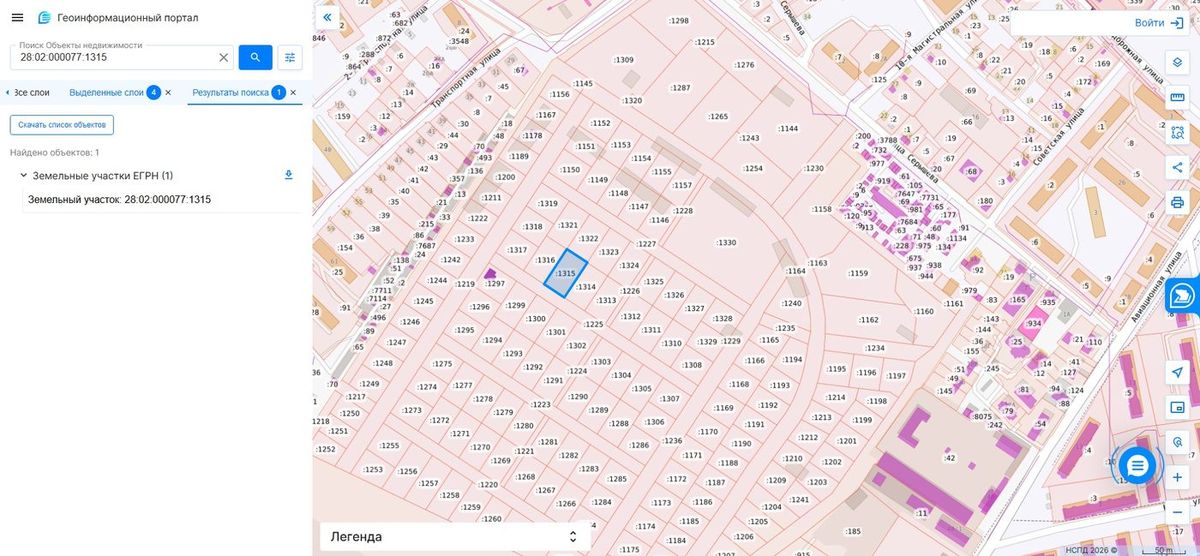Click Скачать список объектов button
This screenshot has height=556, width=1200.
tap(62, 124)
